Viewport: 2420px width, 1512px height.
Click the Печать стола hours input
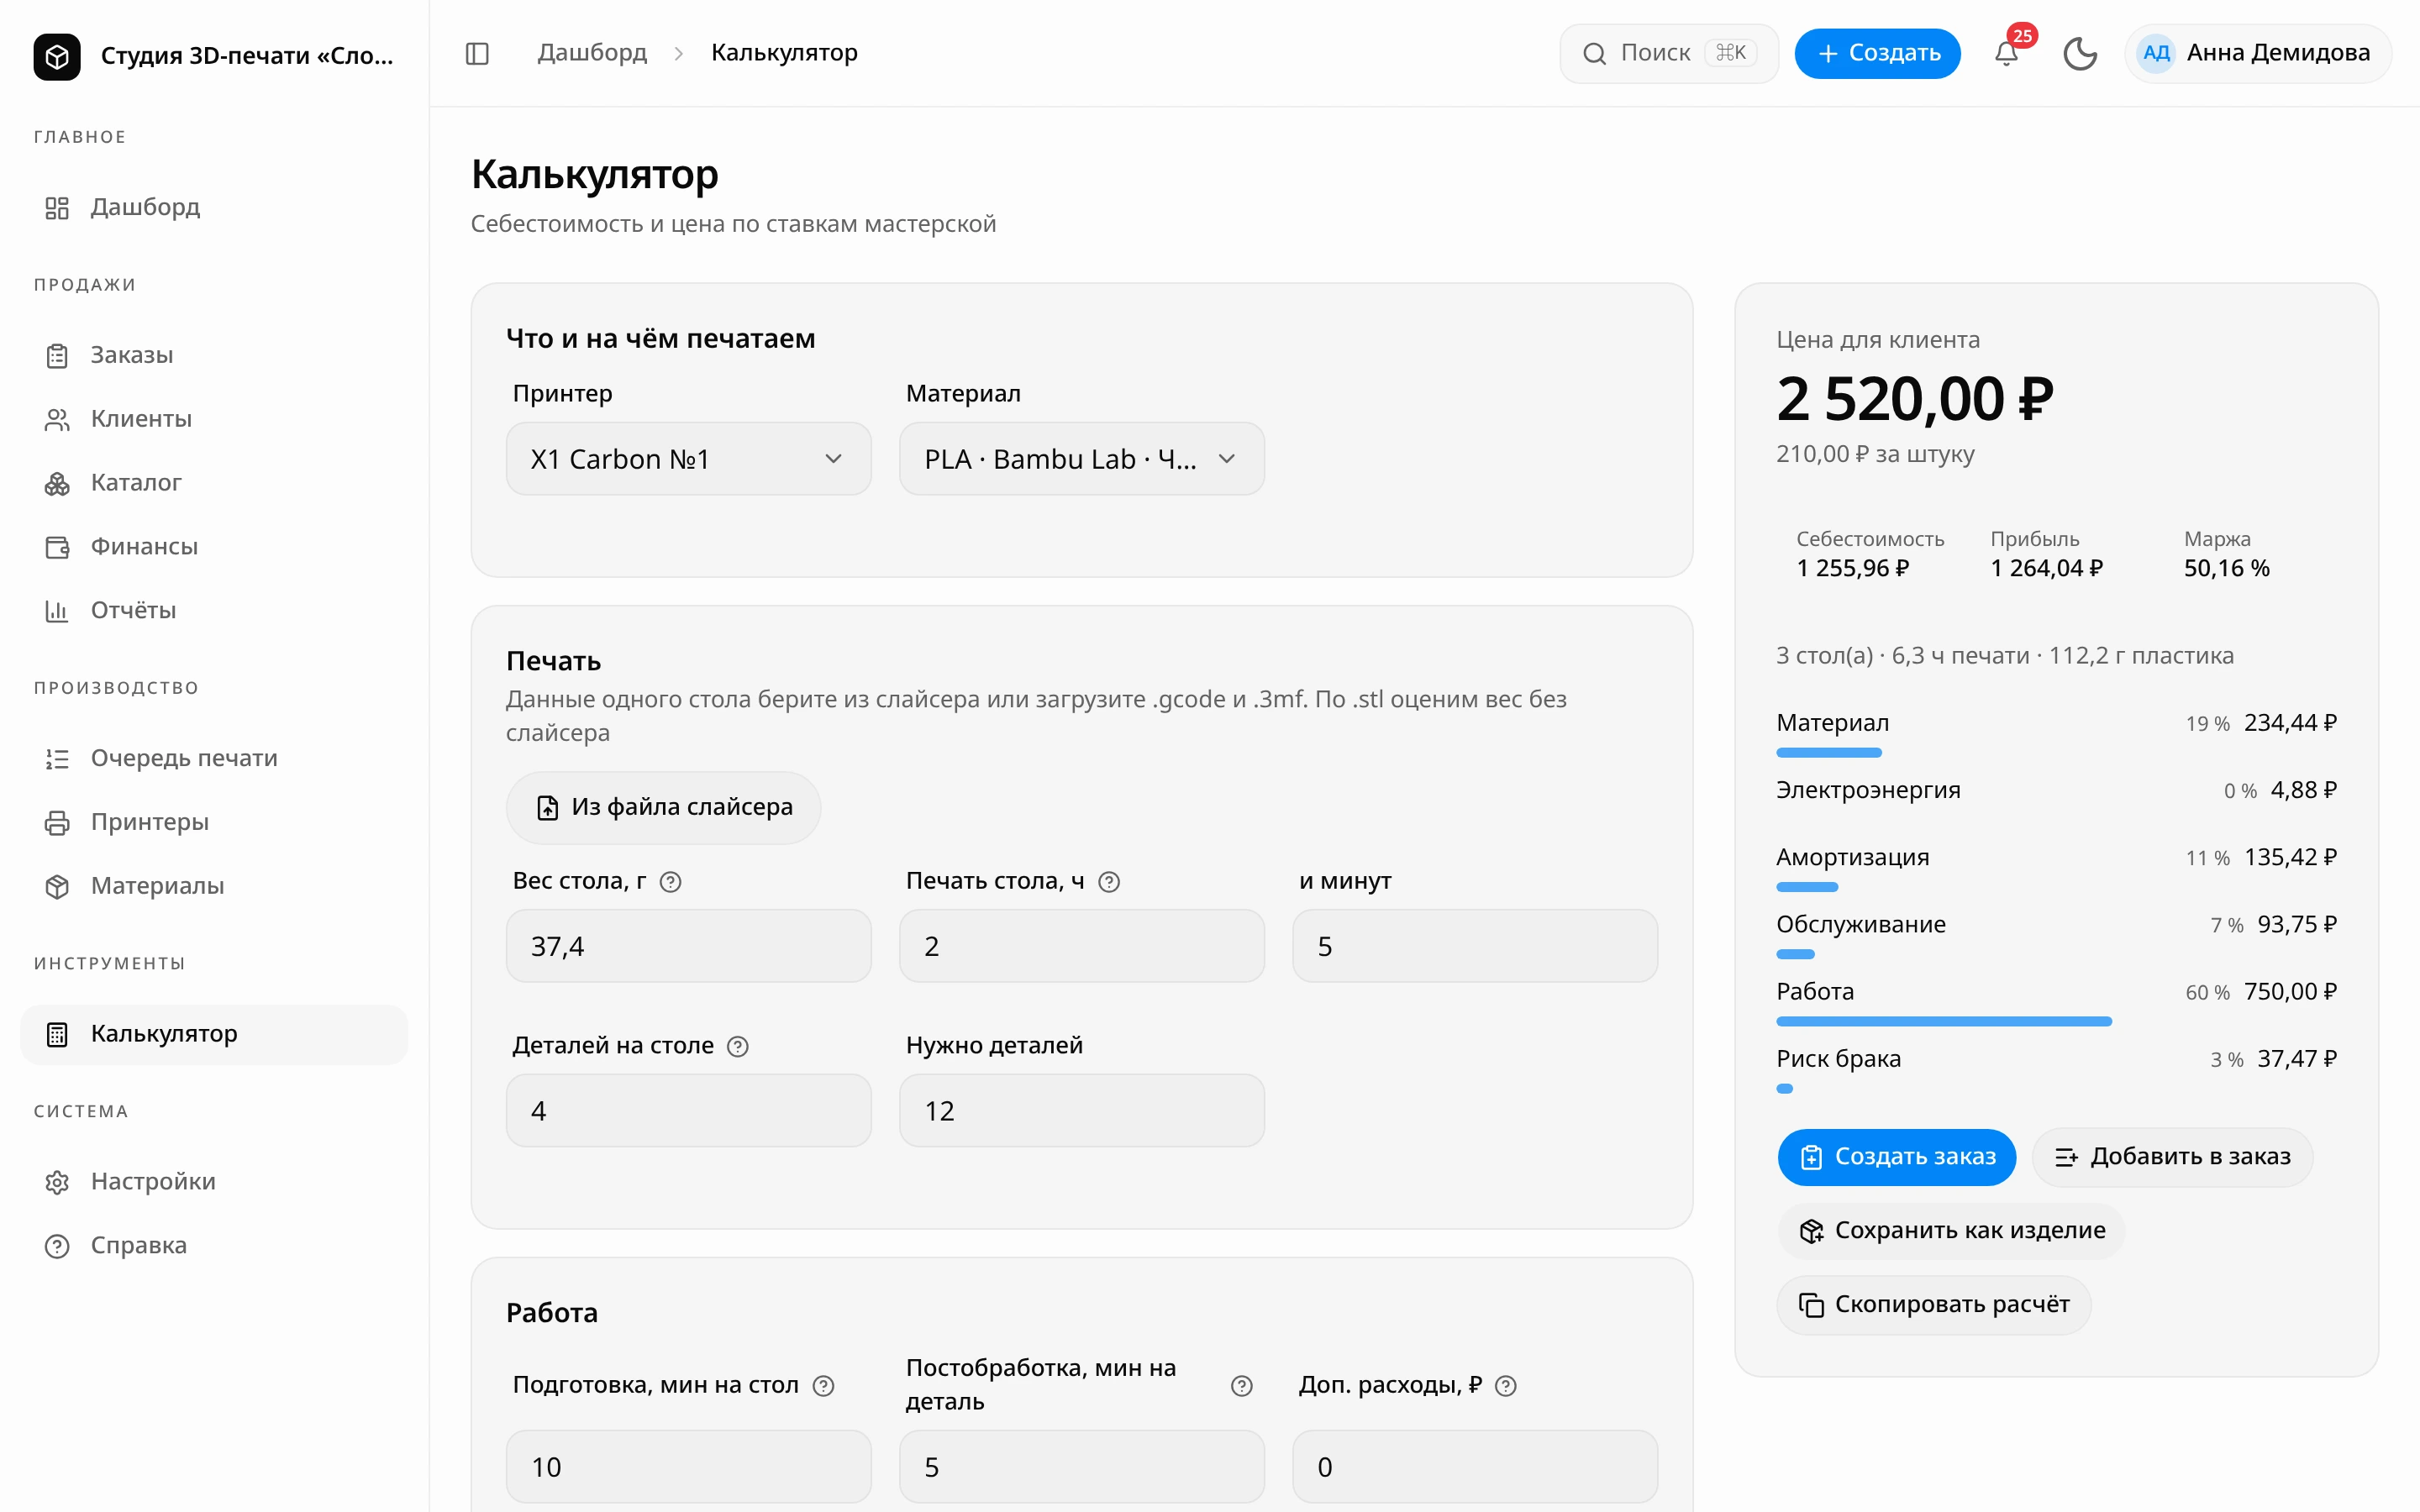pyautogui.click(x=1082, y=946)
